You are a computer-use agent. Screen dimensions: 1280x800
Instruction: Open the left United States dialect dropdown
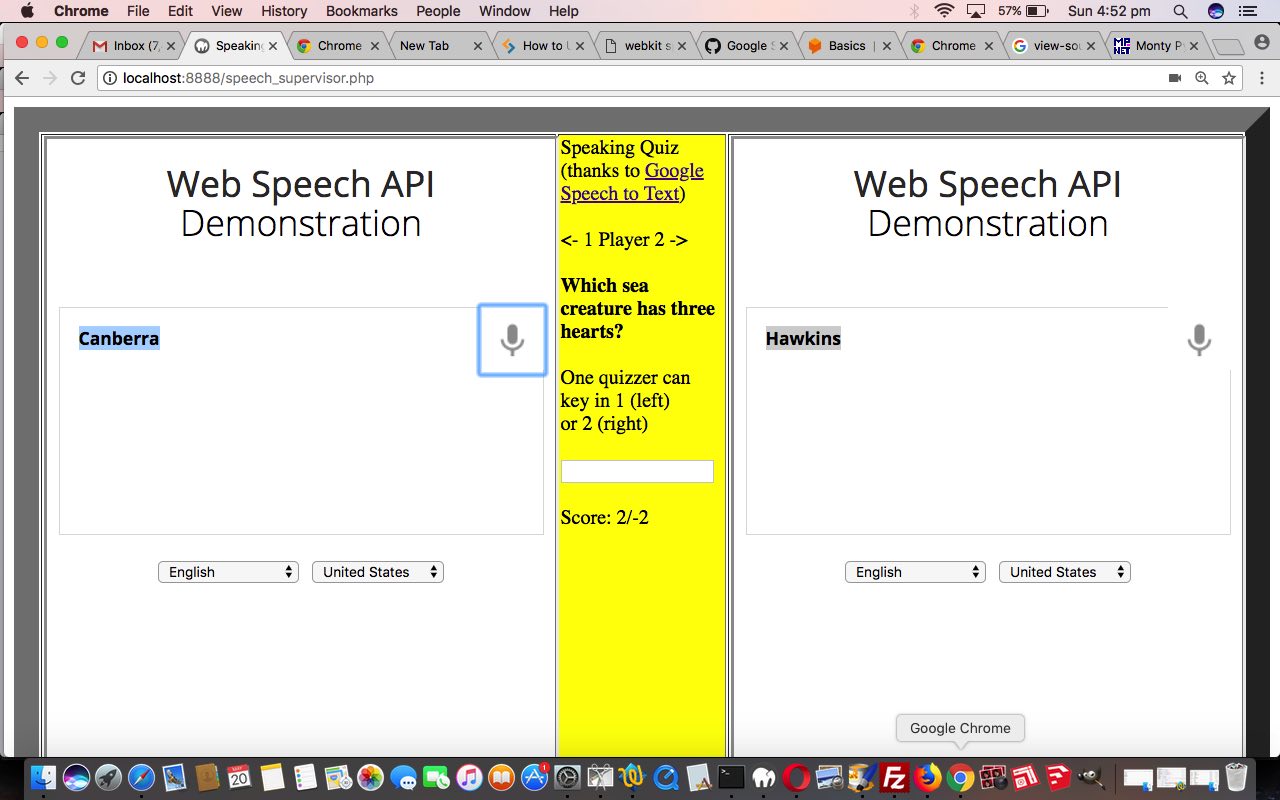click(378, 571)
